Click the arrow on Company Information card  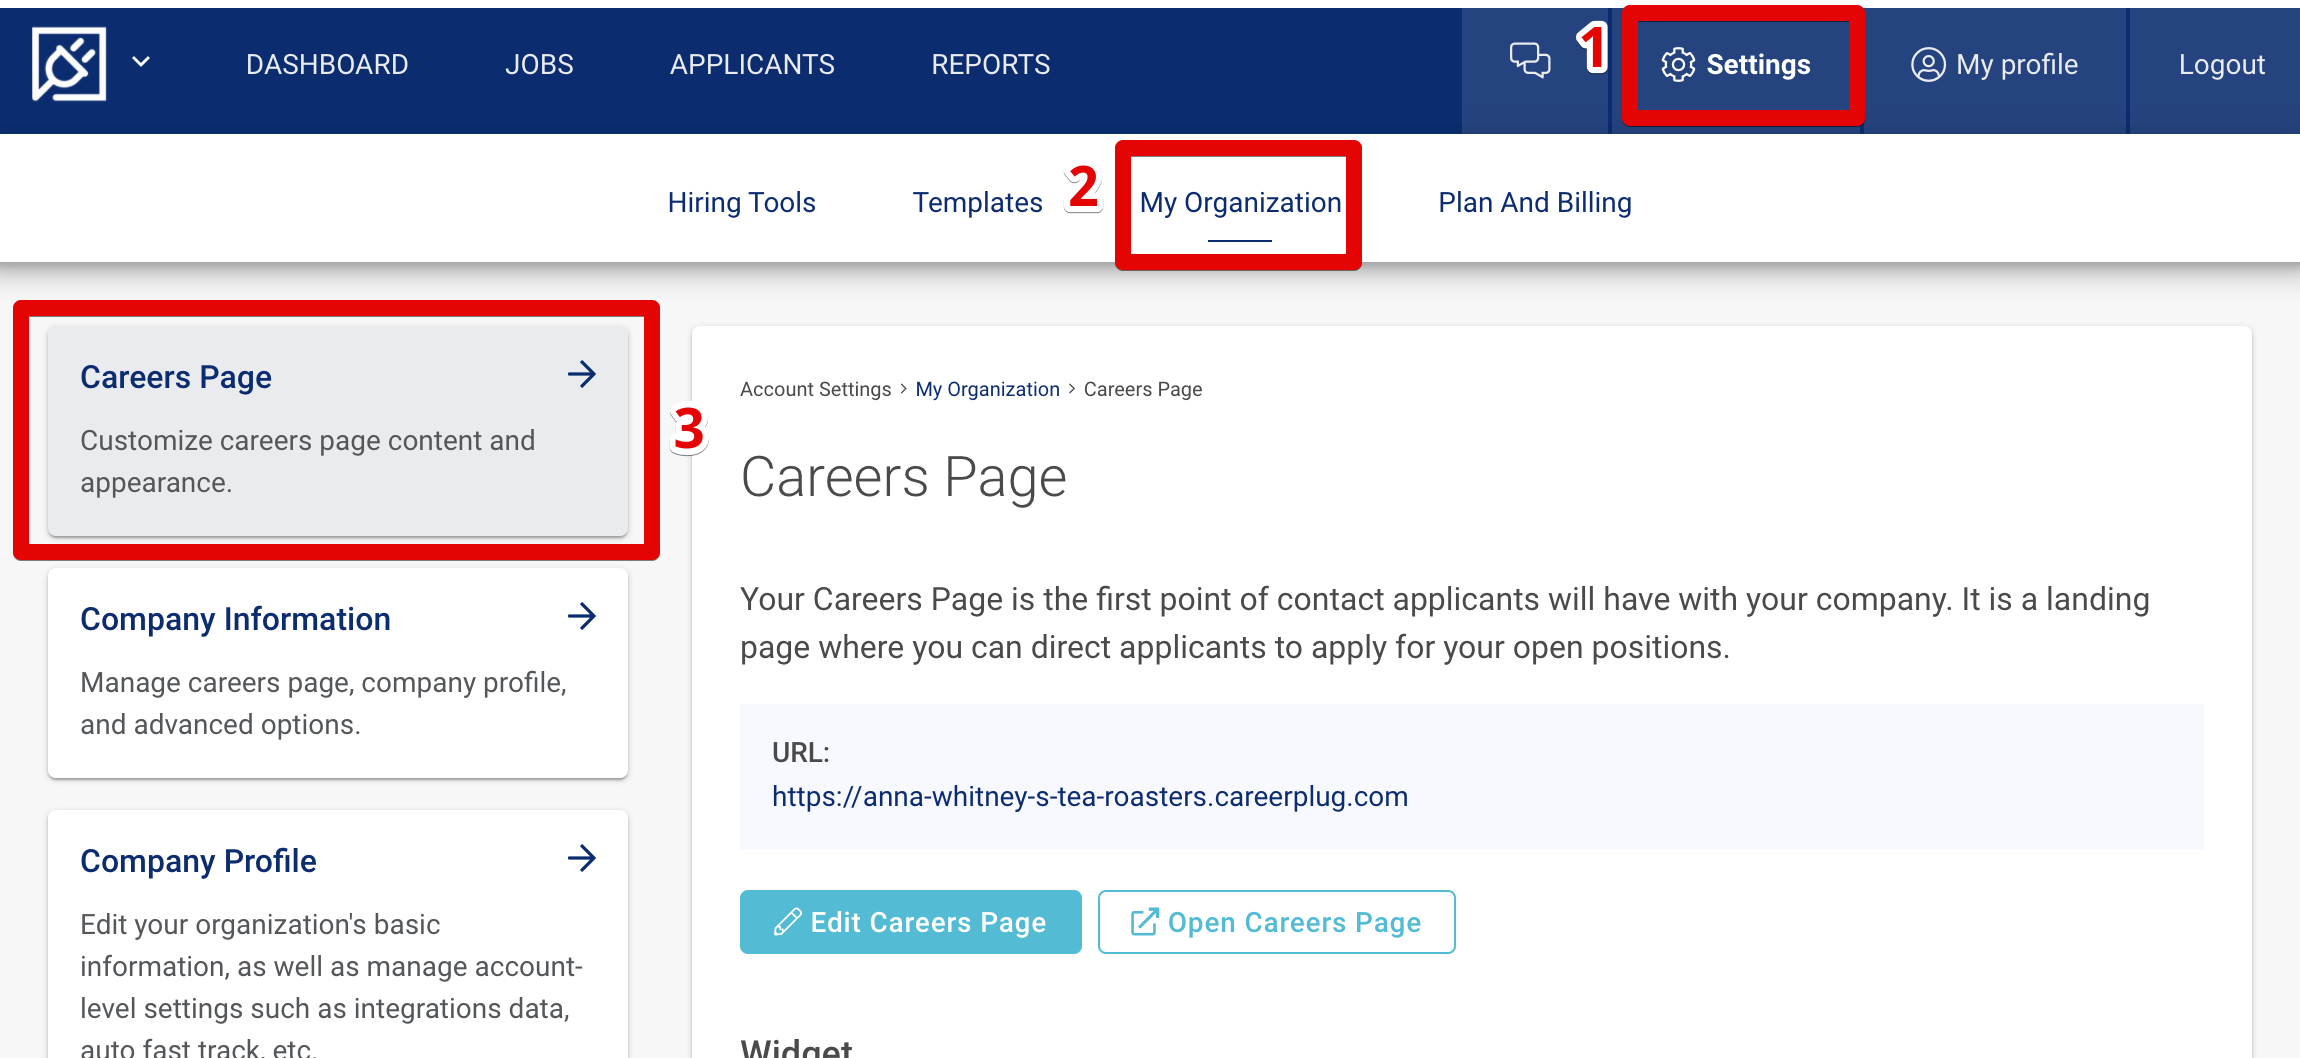[x=582, y=617]
